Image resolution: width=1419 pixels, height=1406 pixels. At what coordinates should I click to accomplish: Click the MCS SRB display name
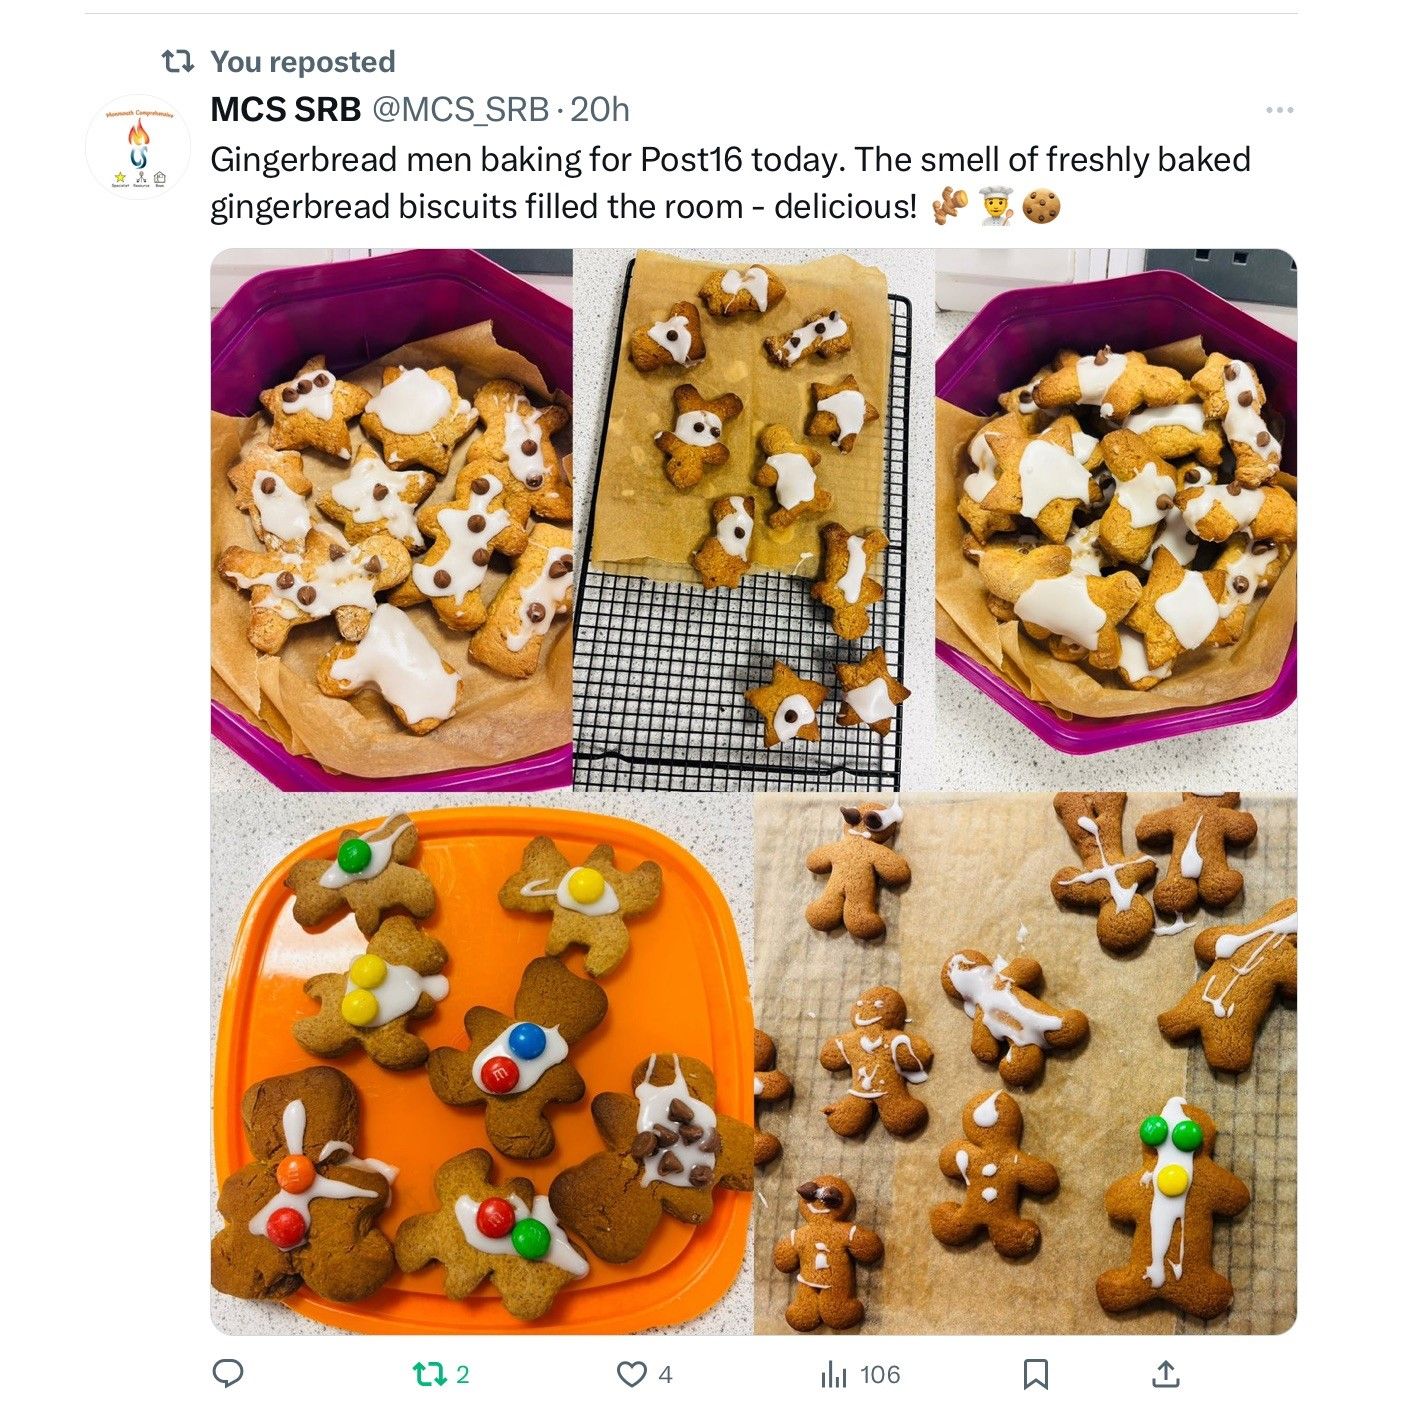coord(285,109)
